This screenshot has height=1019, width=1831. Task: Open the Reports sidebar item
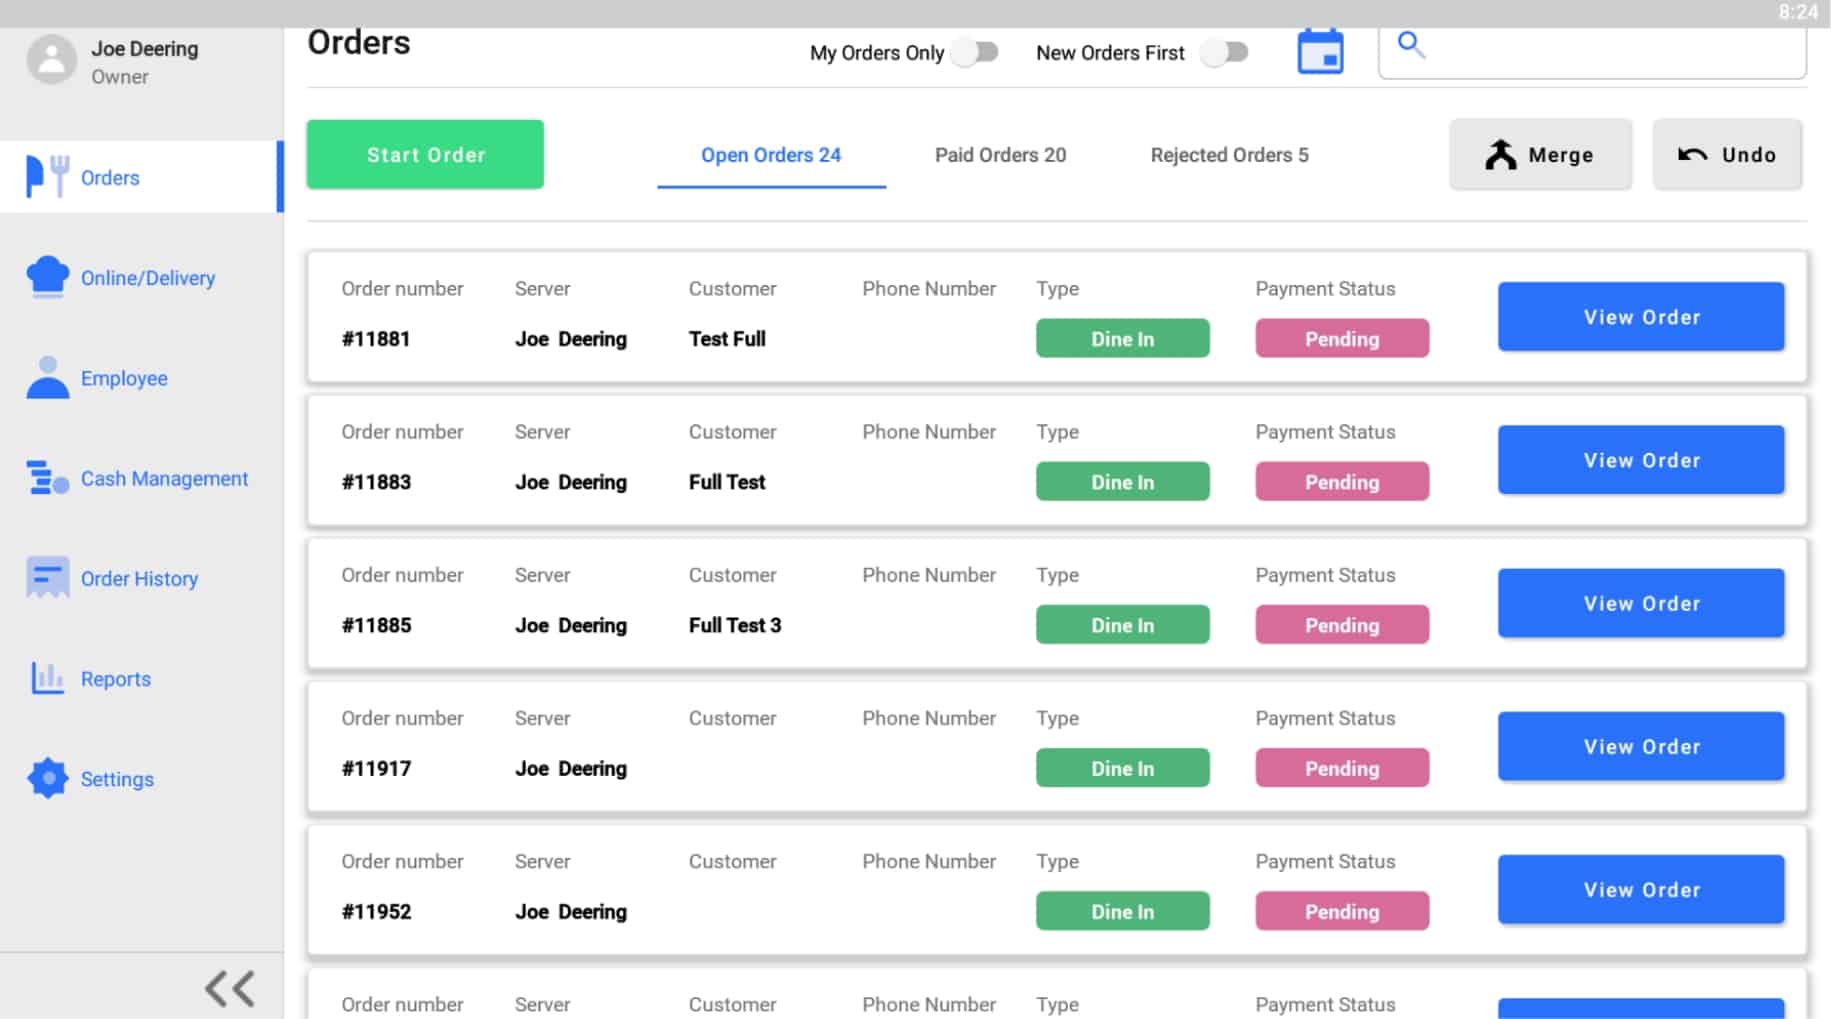click(141, 678)
